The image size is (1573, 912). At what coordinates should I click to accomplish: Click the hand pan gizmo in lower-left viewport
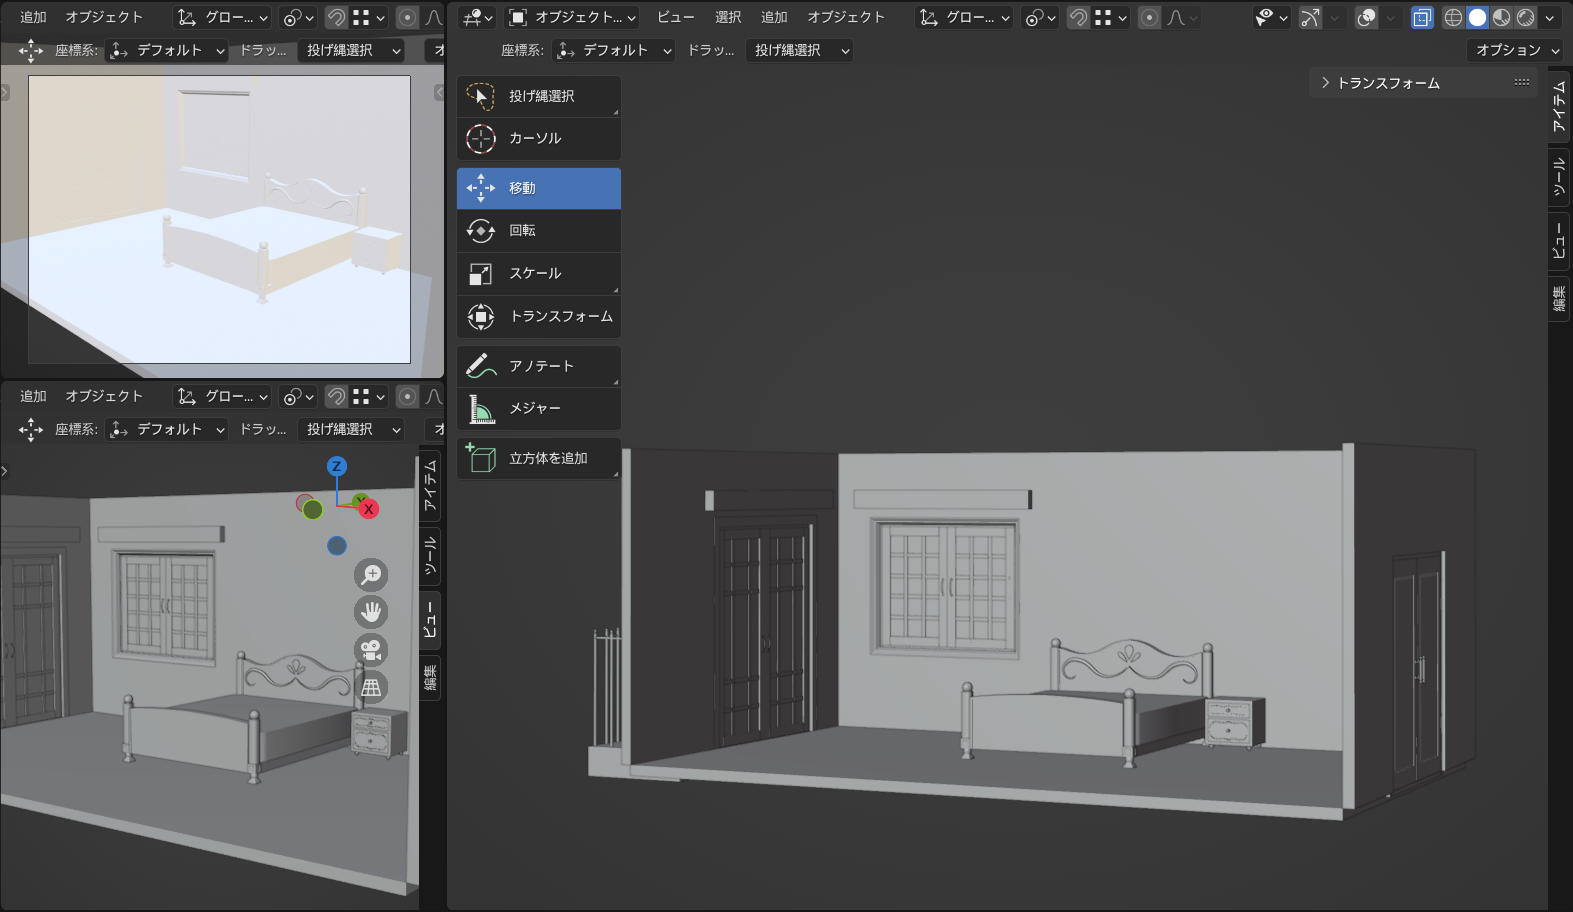[371, 612]
